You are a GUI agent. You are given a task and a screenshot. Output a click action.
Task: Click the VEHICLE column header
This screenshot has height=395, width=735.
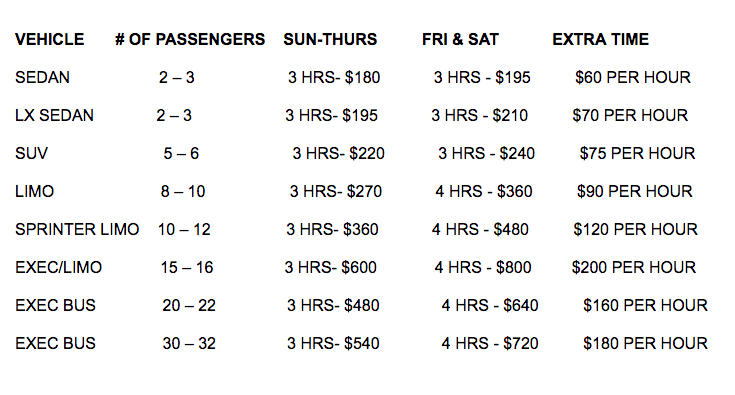(50, 39)
